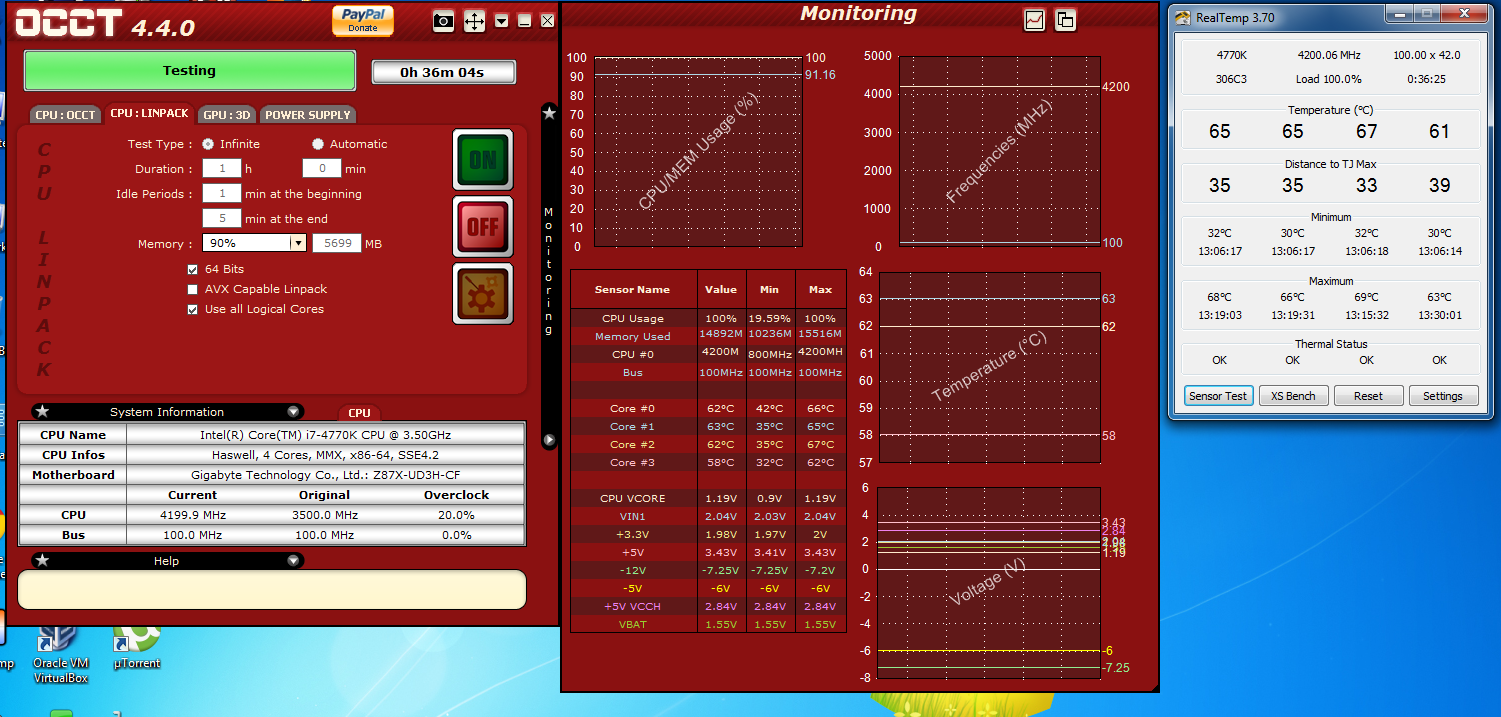This screenshot has height=717, width=1501.
Task: Click the Voltage (V) graph
Action: tap(989, 583)
